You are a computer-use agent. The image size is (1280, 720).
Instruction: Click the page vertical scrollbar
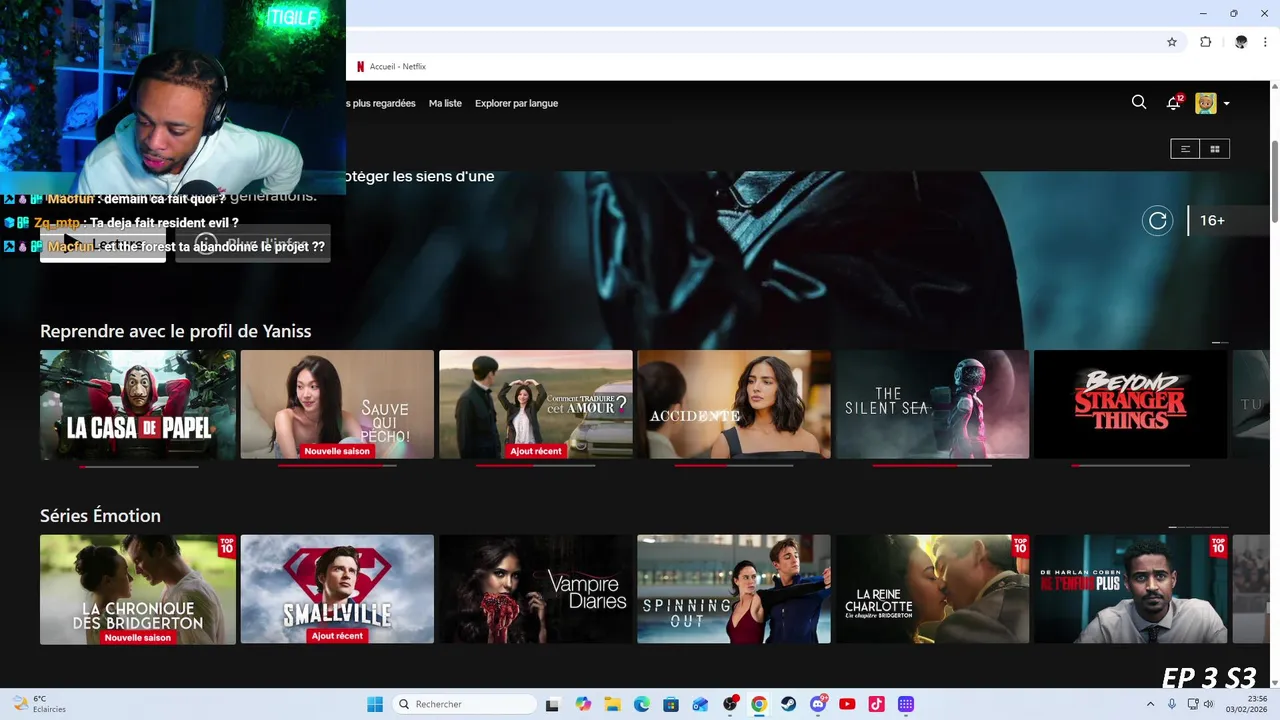[1274, 180]
